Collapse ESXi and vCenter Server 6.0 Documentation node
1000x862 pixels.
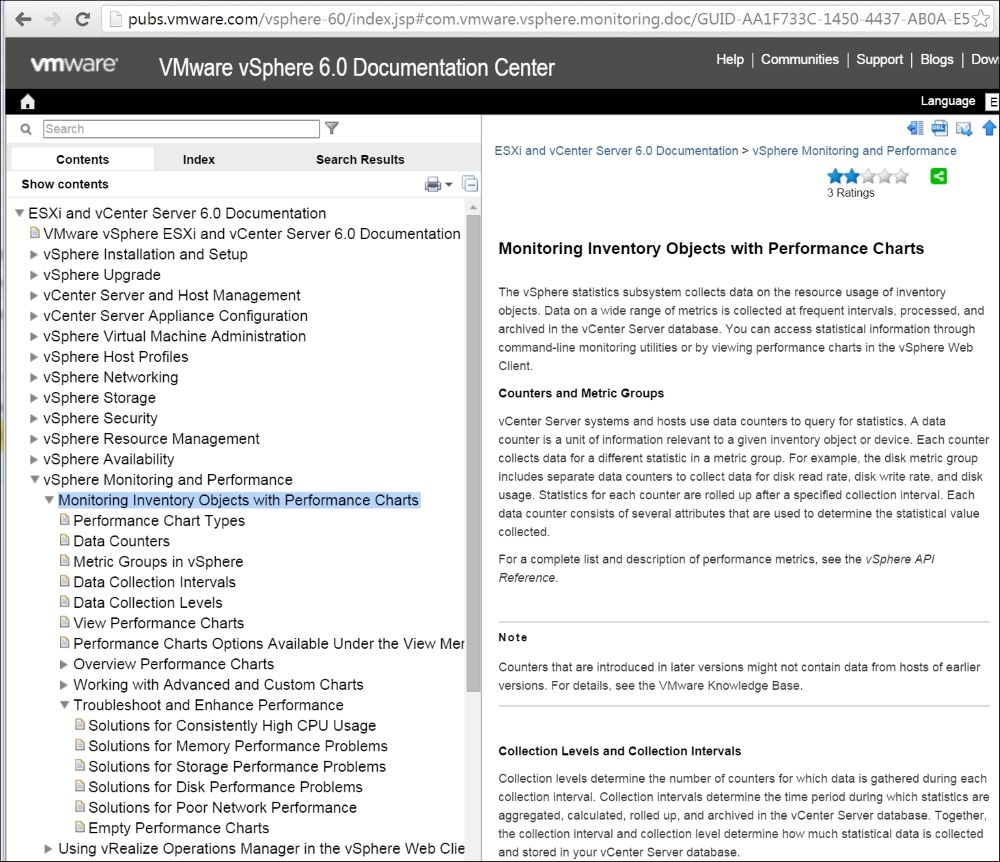point(20,213)
